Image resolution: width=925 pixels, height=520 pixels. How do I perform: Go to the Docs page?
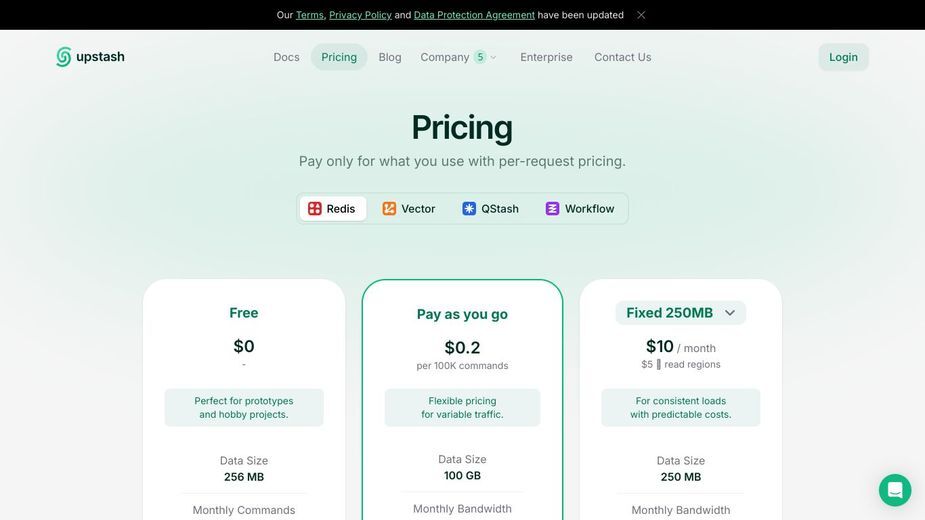pos(286,57)
